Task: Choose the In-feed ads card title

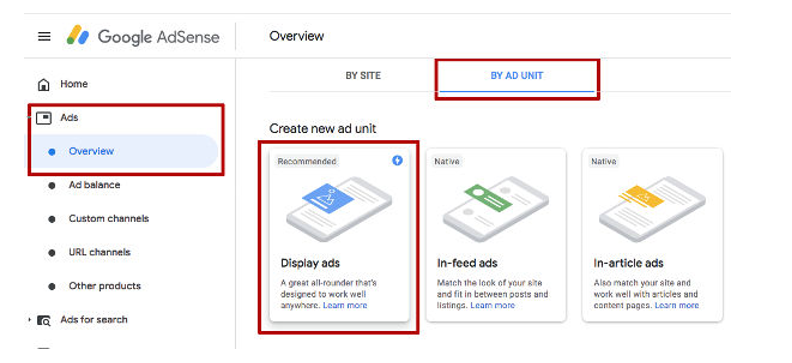Action: click(x=467, y=263)
